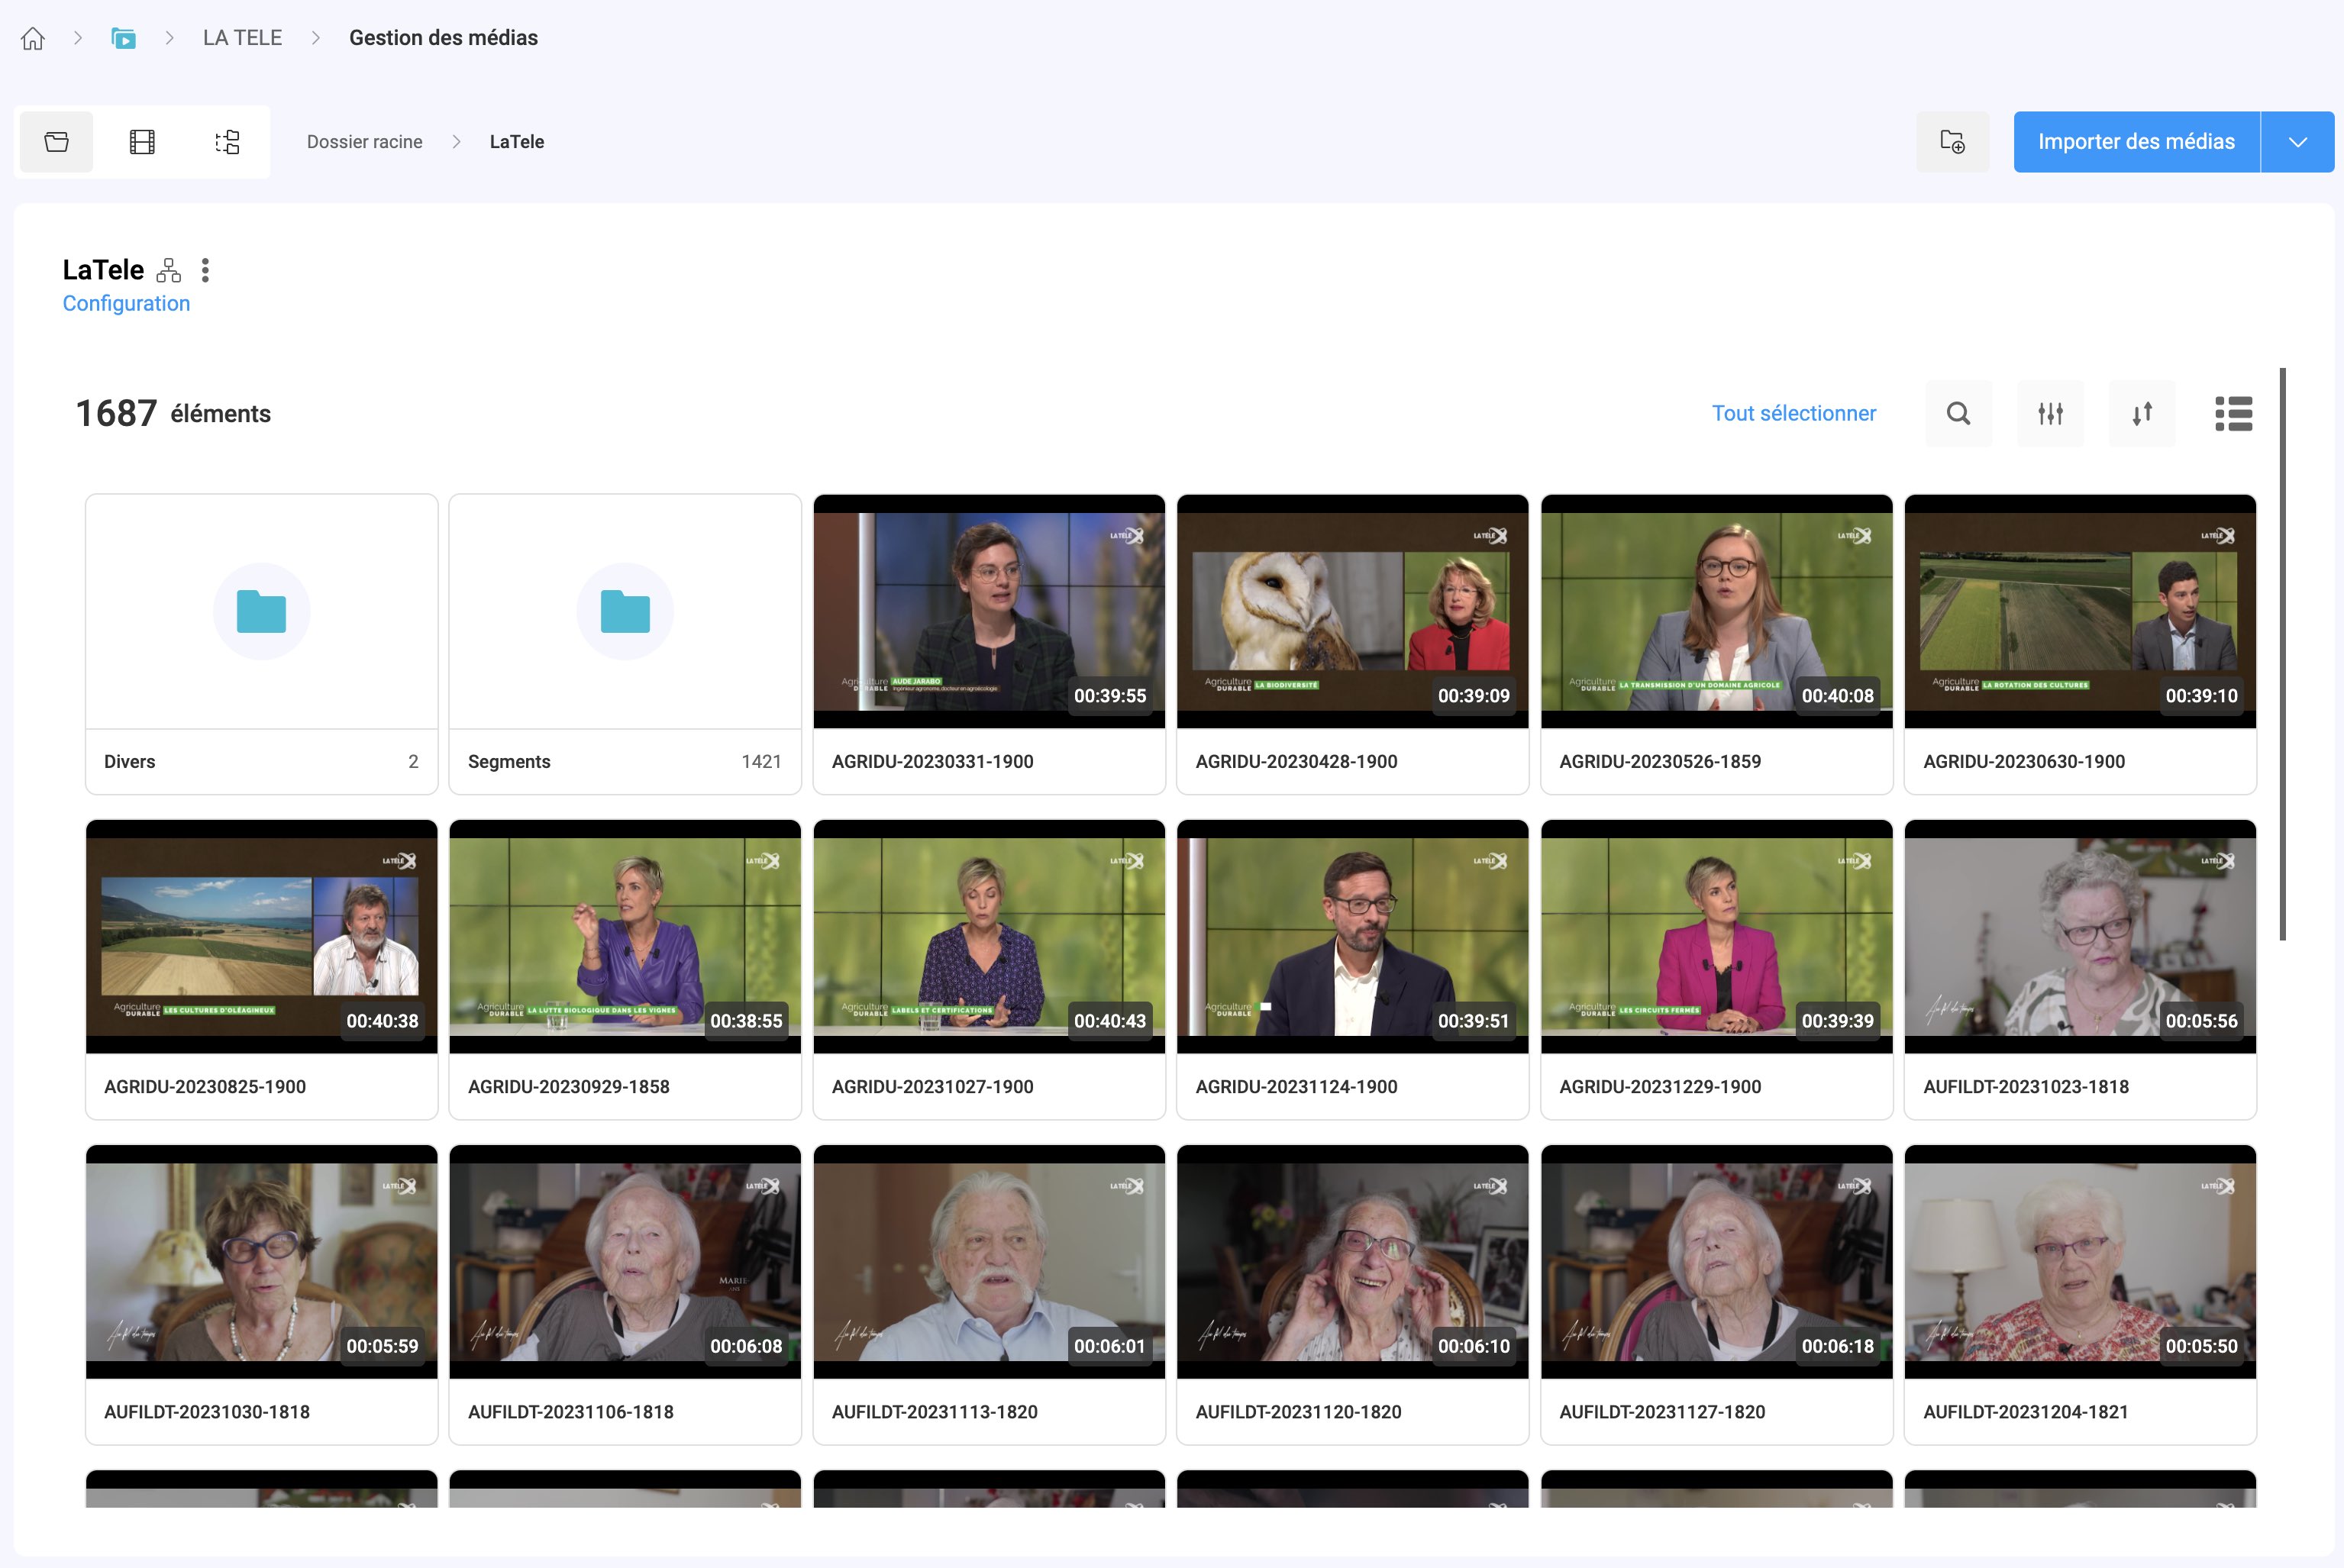Click the new folder icon
The width and height of the screenshot is (2344, 1568).
click(x=1951, y=142)
